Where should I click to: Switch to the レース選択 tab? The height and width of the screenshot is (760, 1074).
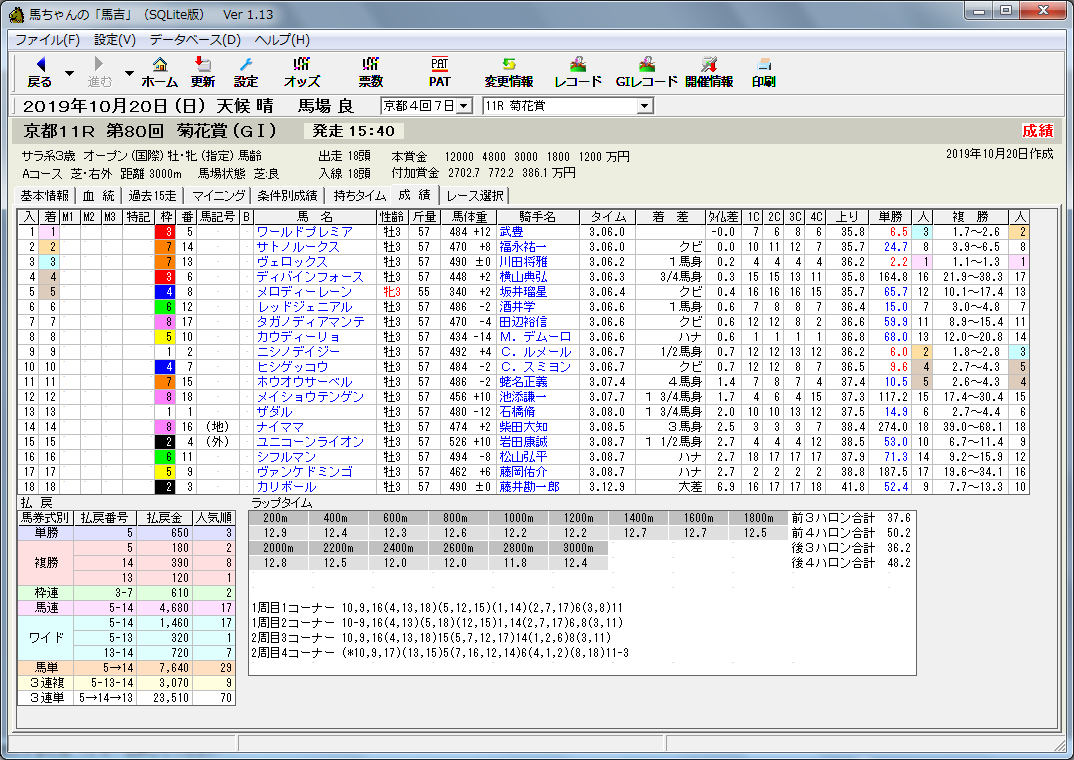(475, 196)
